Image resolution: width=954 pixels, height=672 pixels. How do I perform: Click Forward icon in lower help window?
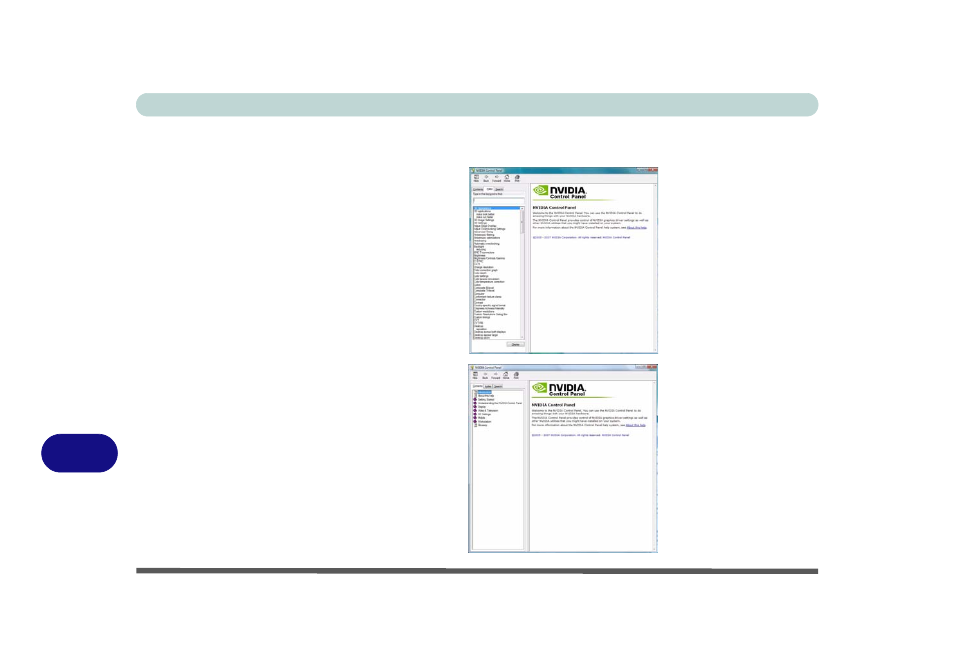point(496,375)
